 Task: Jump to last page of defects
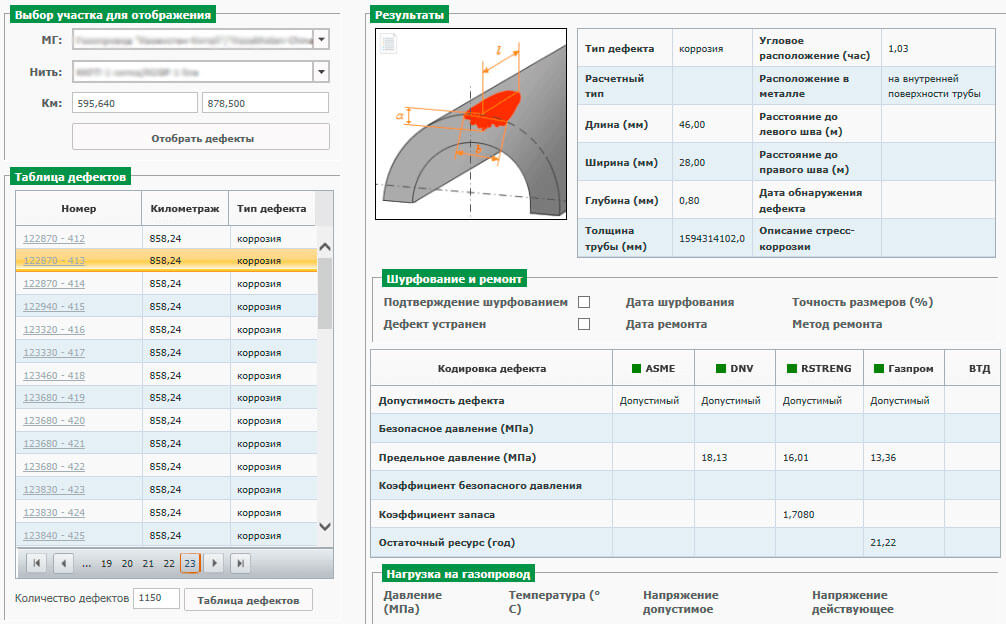point(241,563)
